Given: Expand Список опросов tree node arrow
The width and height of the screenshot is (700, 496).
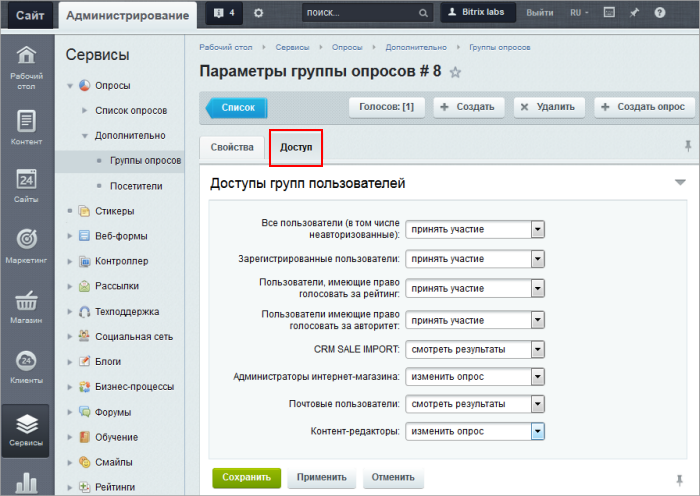Looking at the screenshot, I should point(84,110).
